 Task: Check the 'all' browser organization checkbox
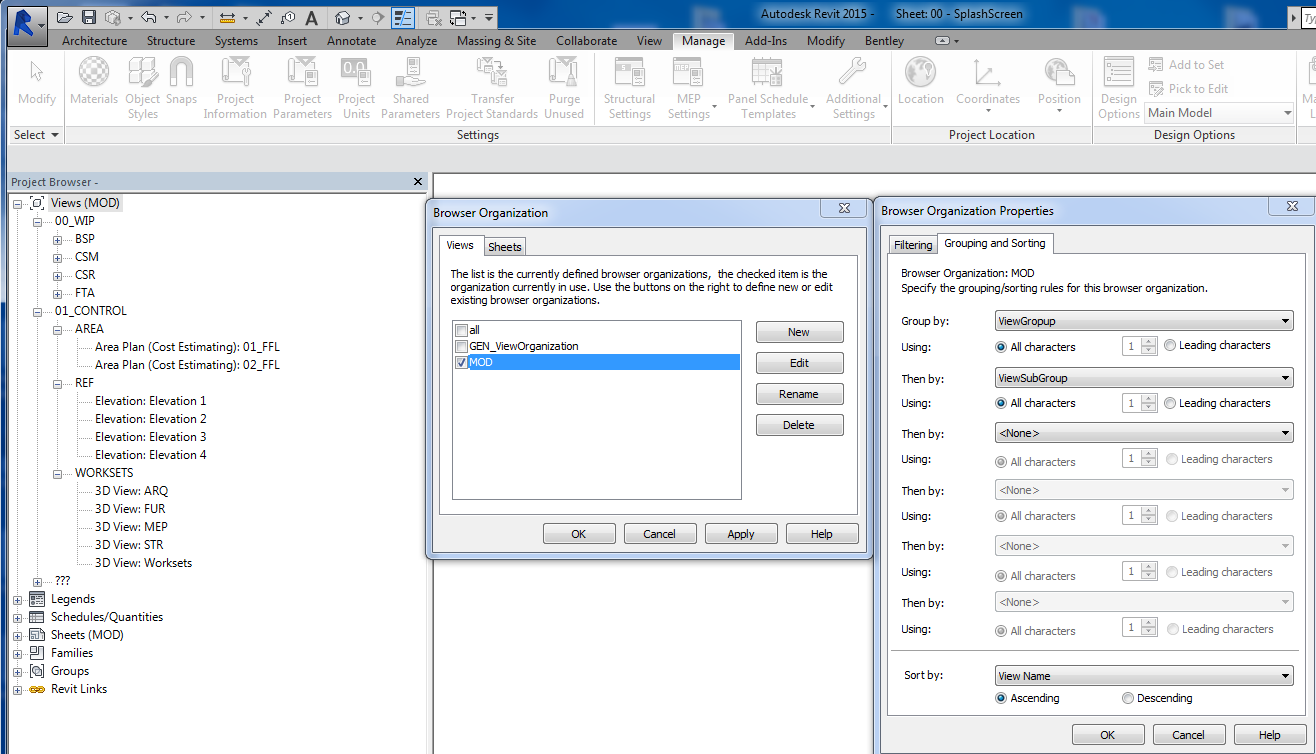[461, 331]
